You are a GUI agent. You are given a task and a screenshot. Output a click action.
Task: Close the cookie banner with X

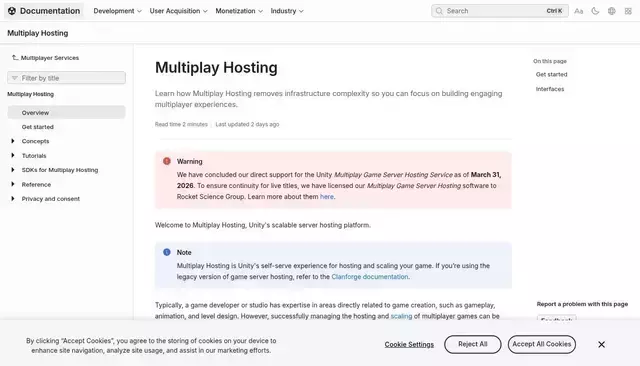[601, 344]
